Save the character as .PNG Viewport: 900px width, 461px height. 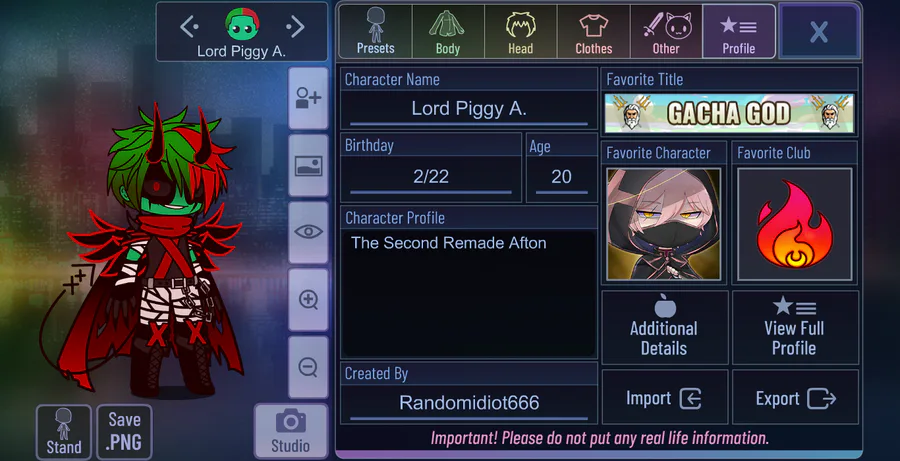[125, 432]
